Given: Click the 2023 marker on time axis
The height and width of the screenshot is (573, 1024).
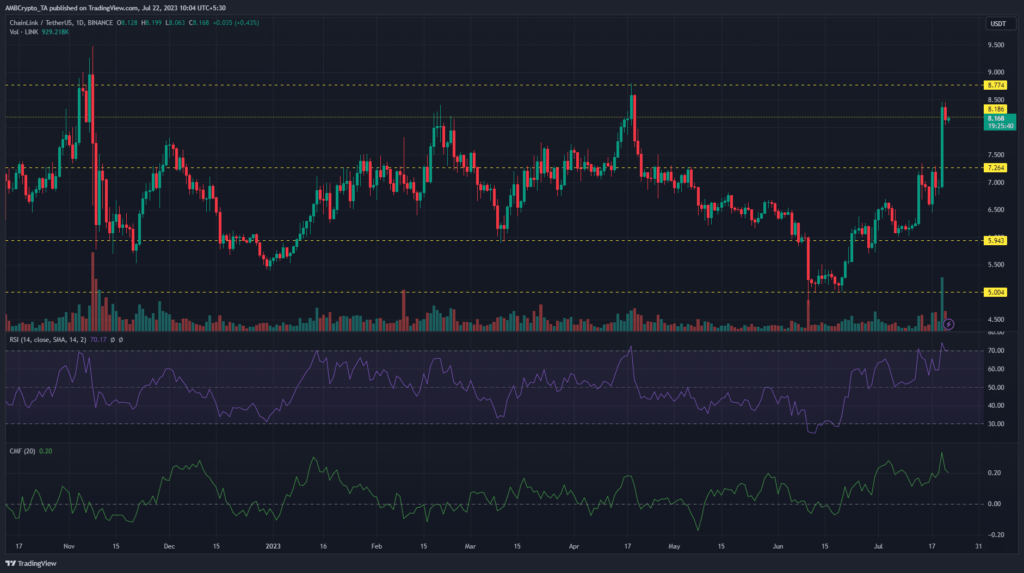Looking at the screenshot, I should point(273,547).
